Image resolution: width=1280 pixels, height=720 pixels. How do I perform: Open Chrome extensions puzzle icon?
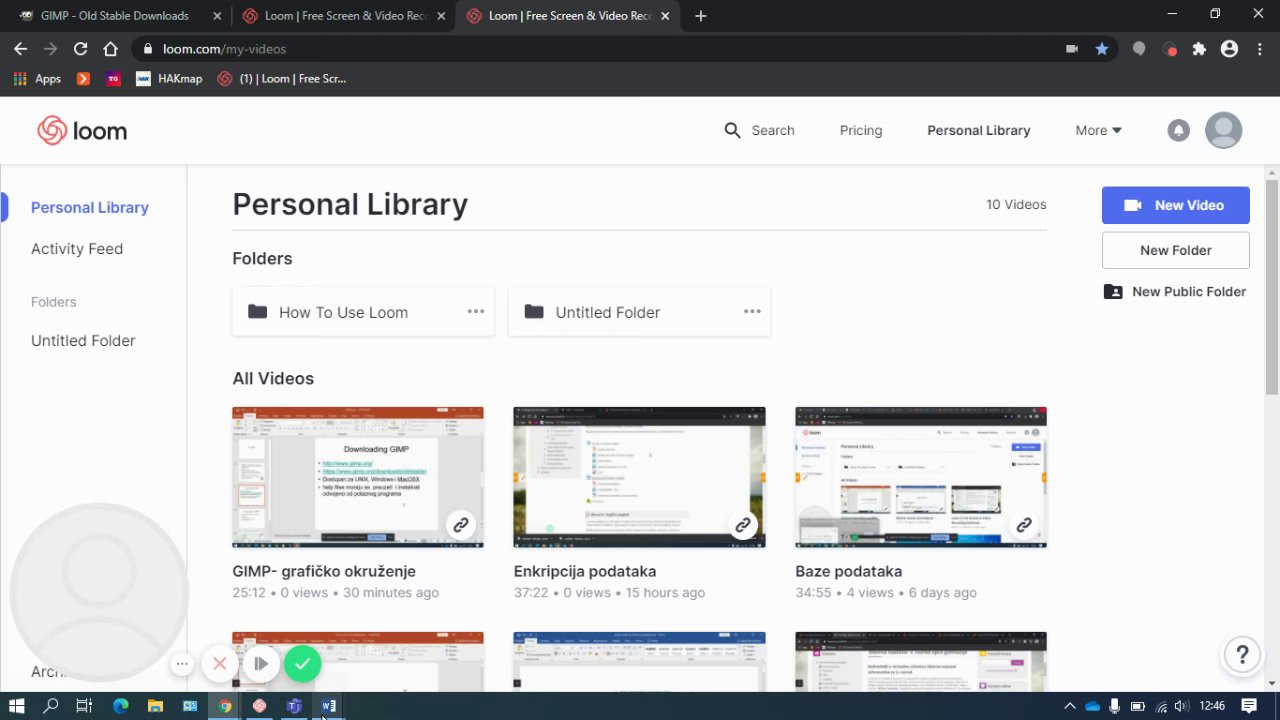(1199, 49)
